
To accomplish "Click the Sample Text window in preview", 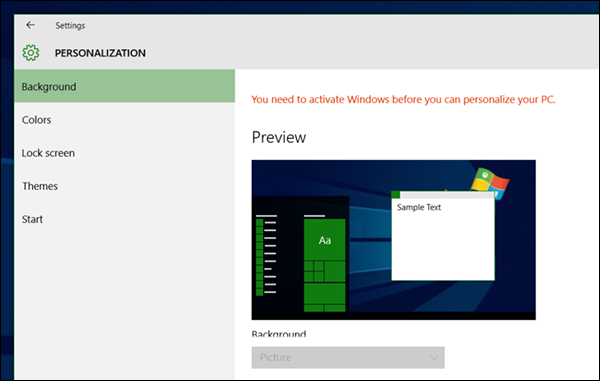I will 443,236.
